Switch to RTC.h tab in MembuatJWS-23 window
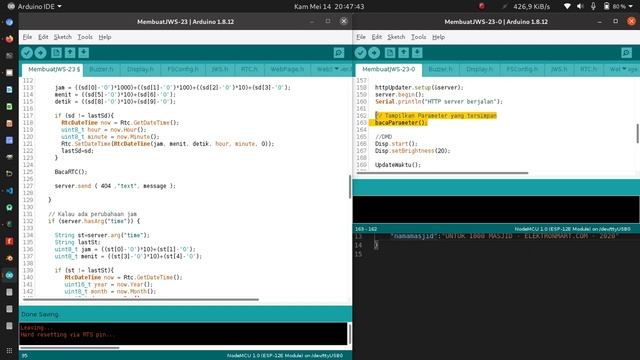Image resolution: width=640 pixels, height=360 pixels. (x=249, y=69)
